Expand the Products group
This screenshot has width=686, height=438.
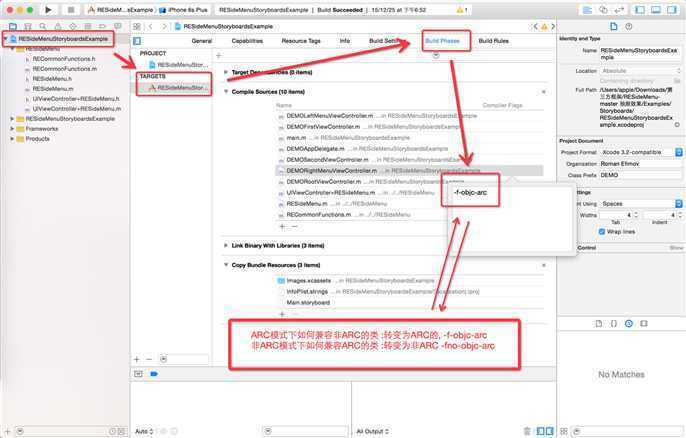(x=12, y=139)
